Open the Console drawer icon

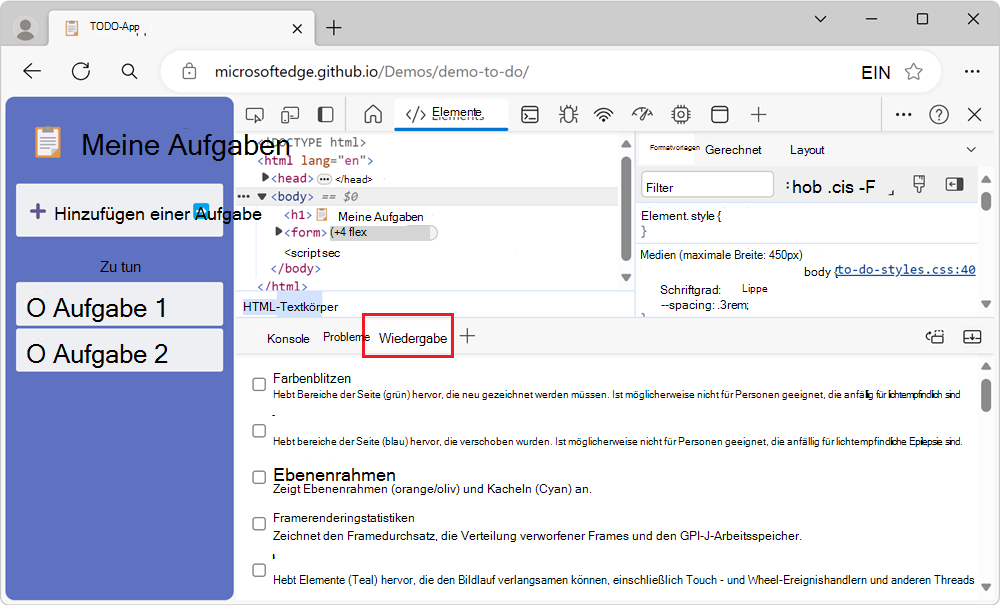(x=530, y=114)
